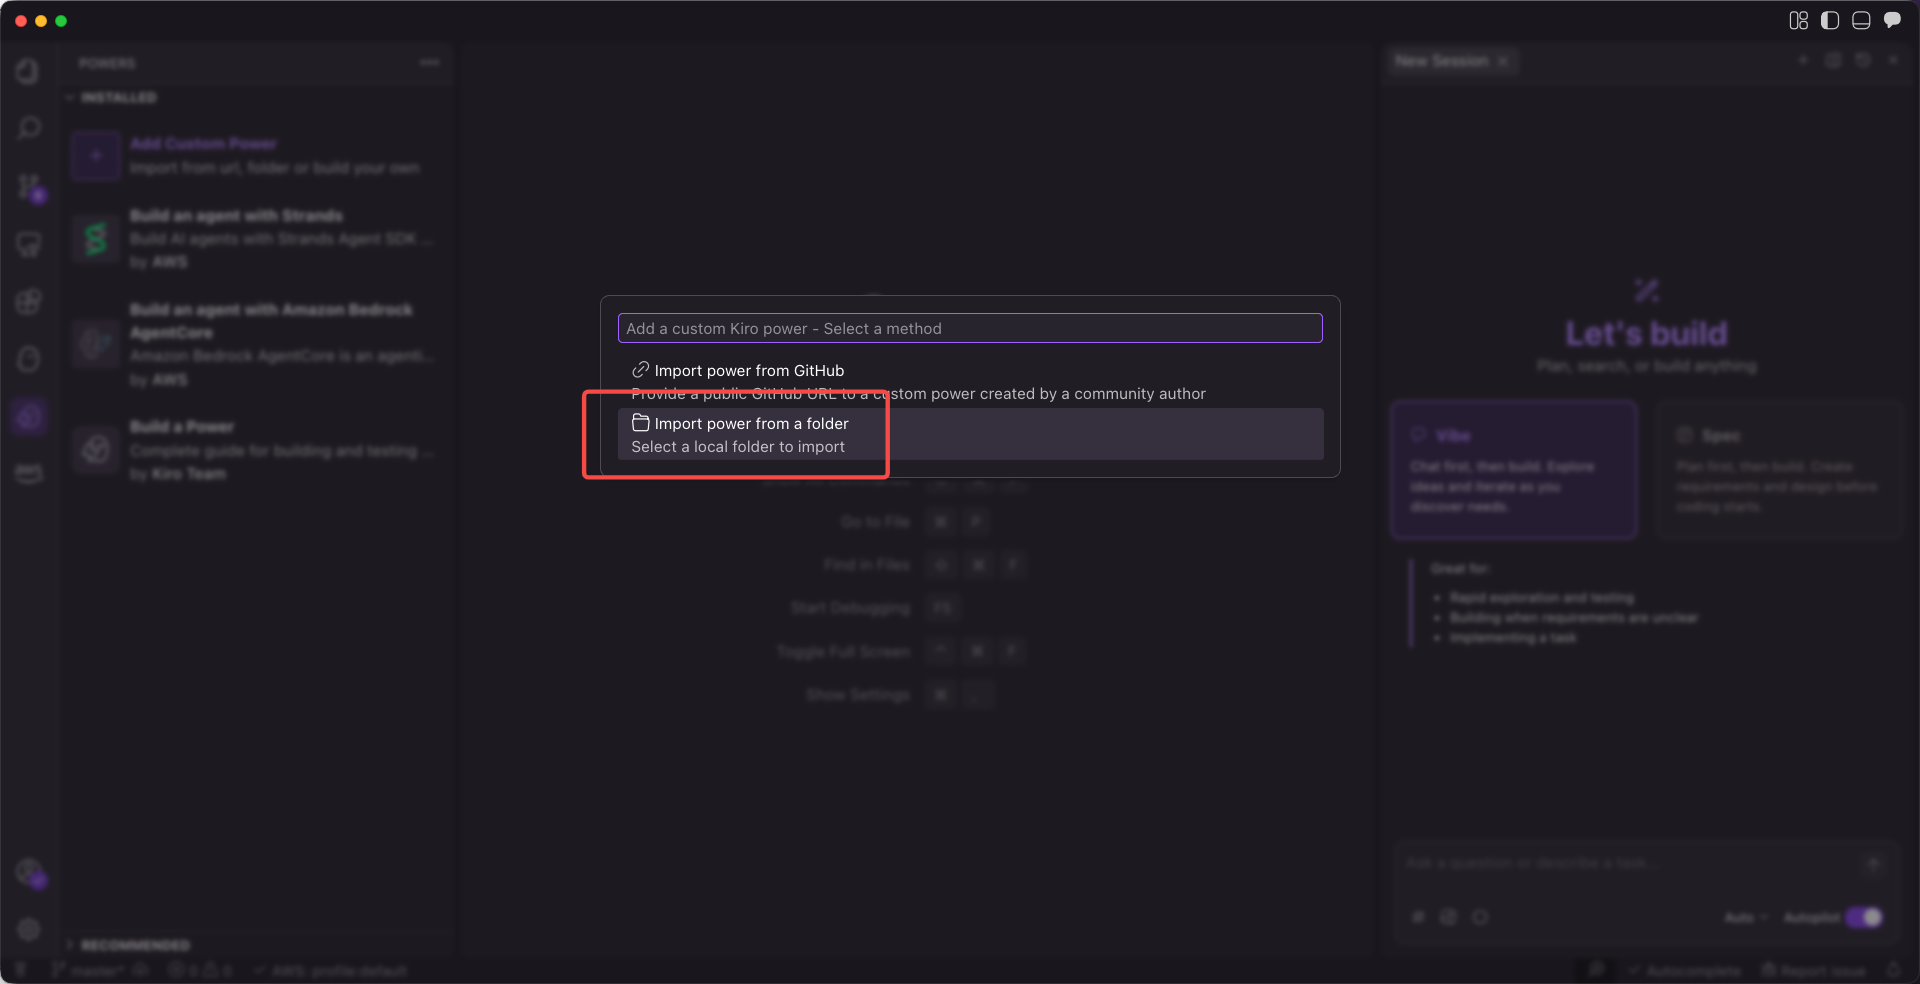Choose Import power from GitHub option
Screen dimensions: 1920x984
[748, 371]
